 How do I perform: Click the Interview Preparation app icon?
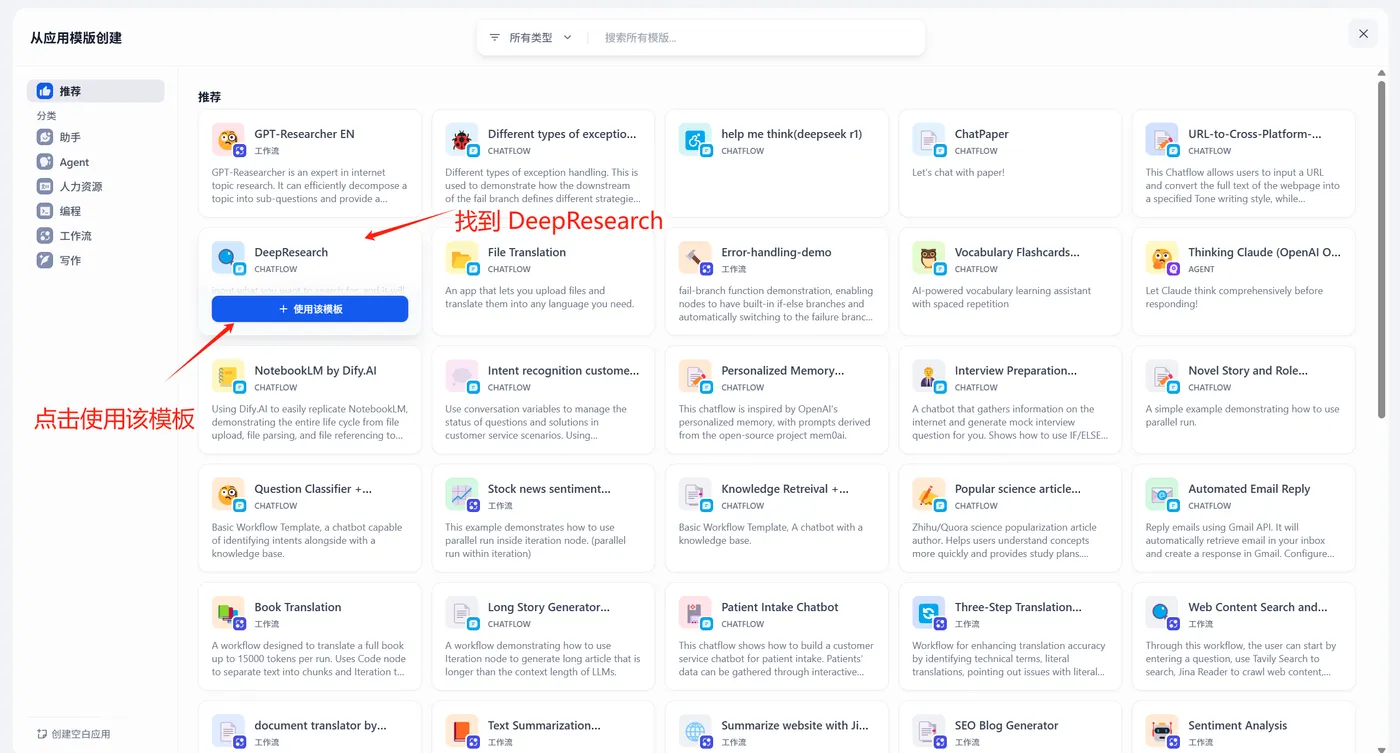(928, 375)
